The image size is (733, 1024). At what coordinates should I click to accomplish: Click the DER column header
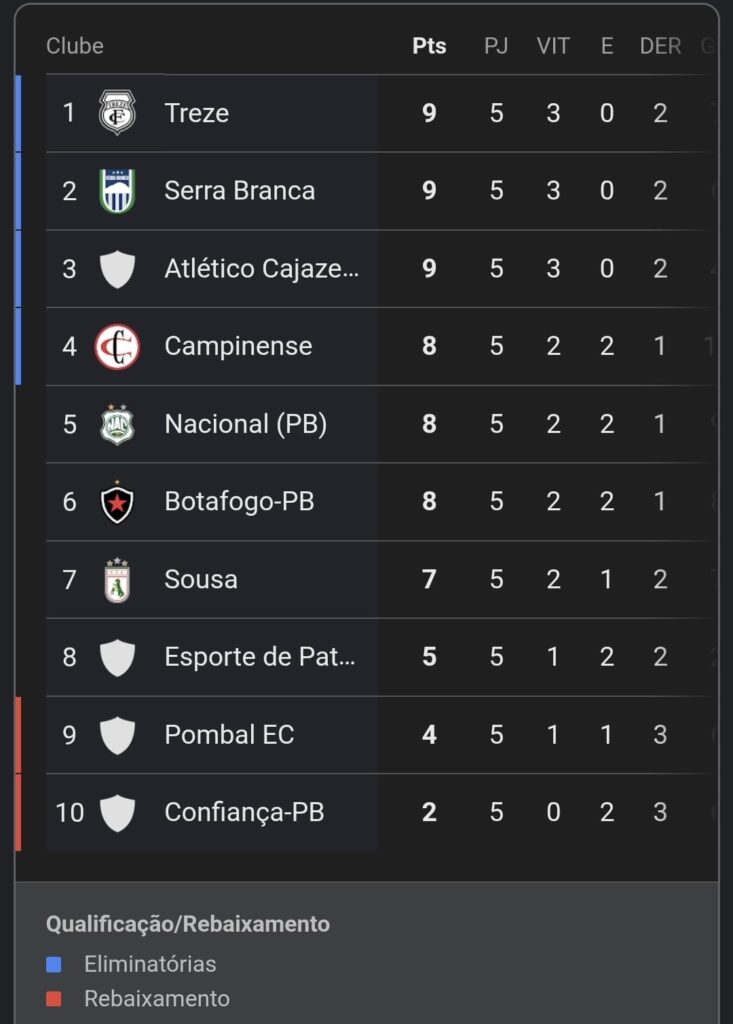[x=660, y=46]
